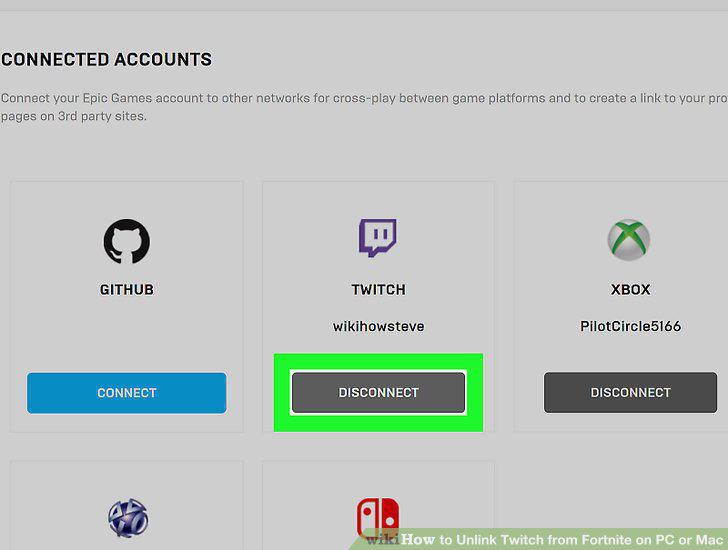Disconnect the Xbox account

pos(630,392)
